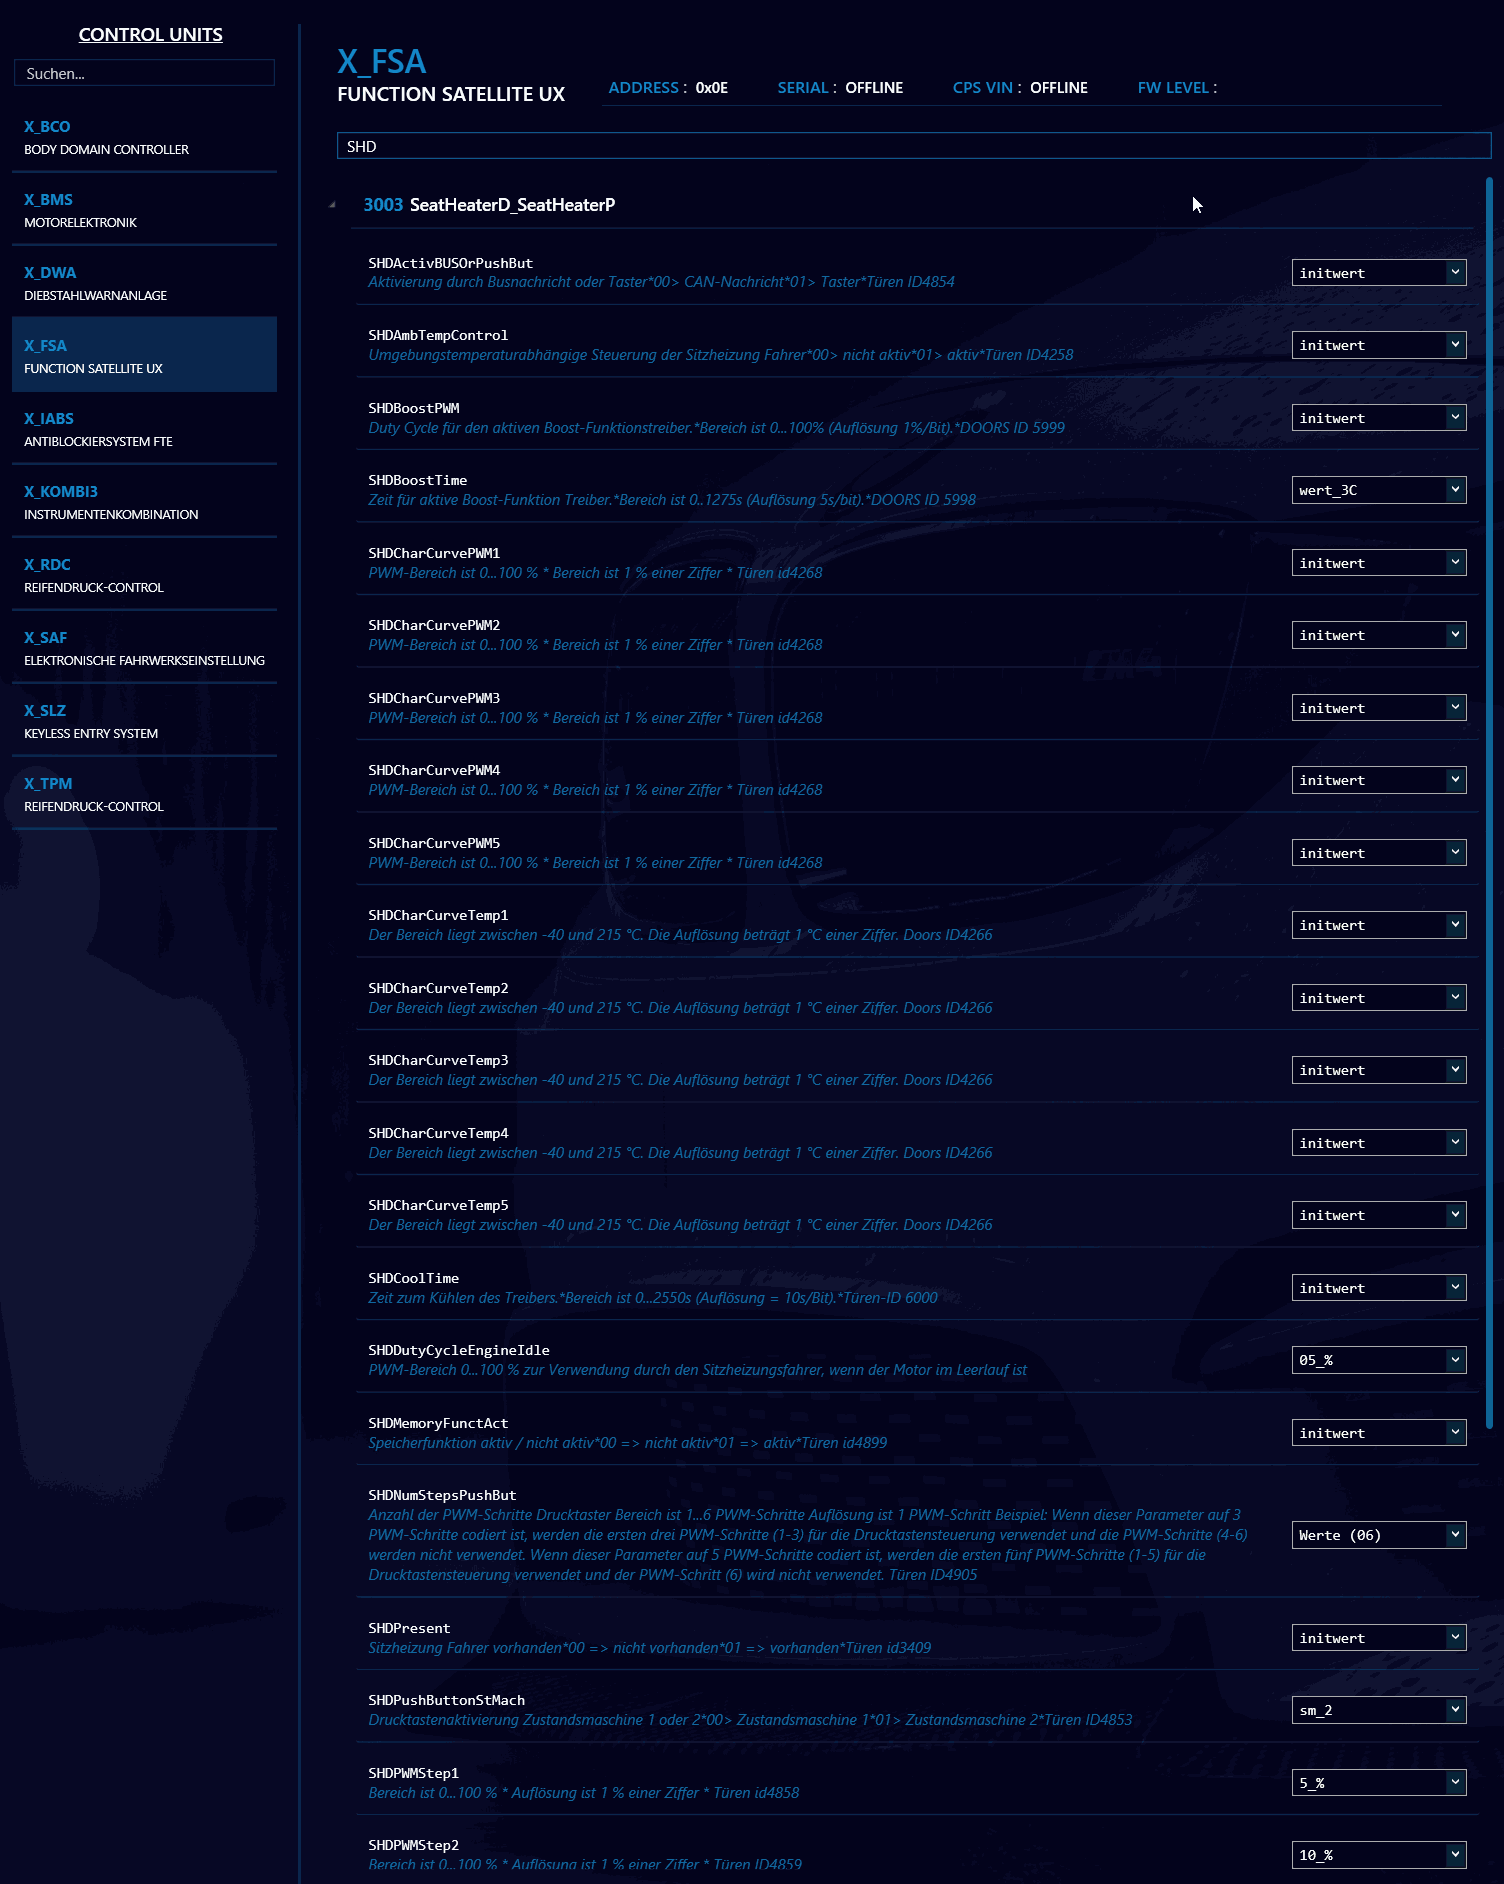Viewport: 1504px width, 1884px height.
Task: Select X_IABS Antiblockiersystem FTE unit
Action: tap(144, 430)
